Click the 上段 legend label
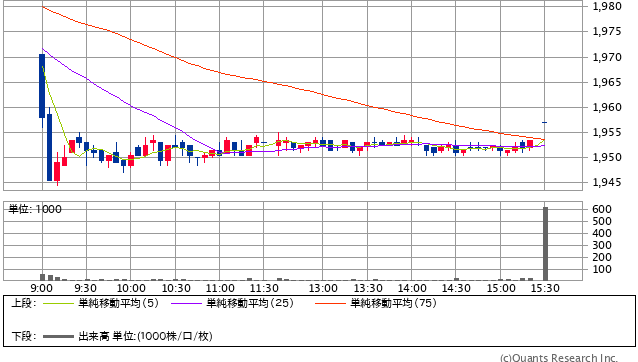 (x=24, y=303)
